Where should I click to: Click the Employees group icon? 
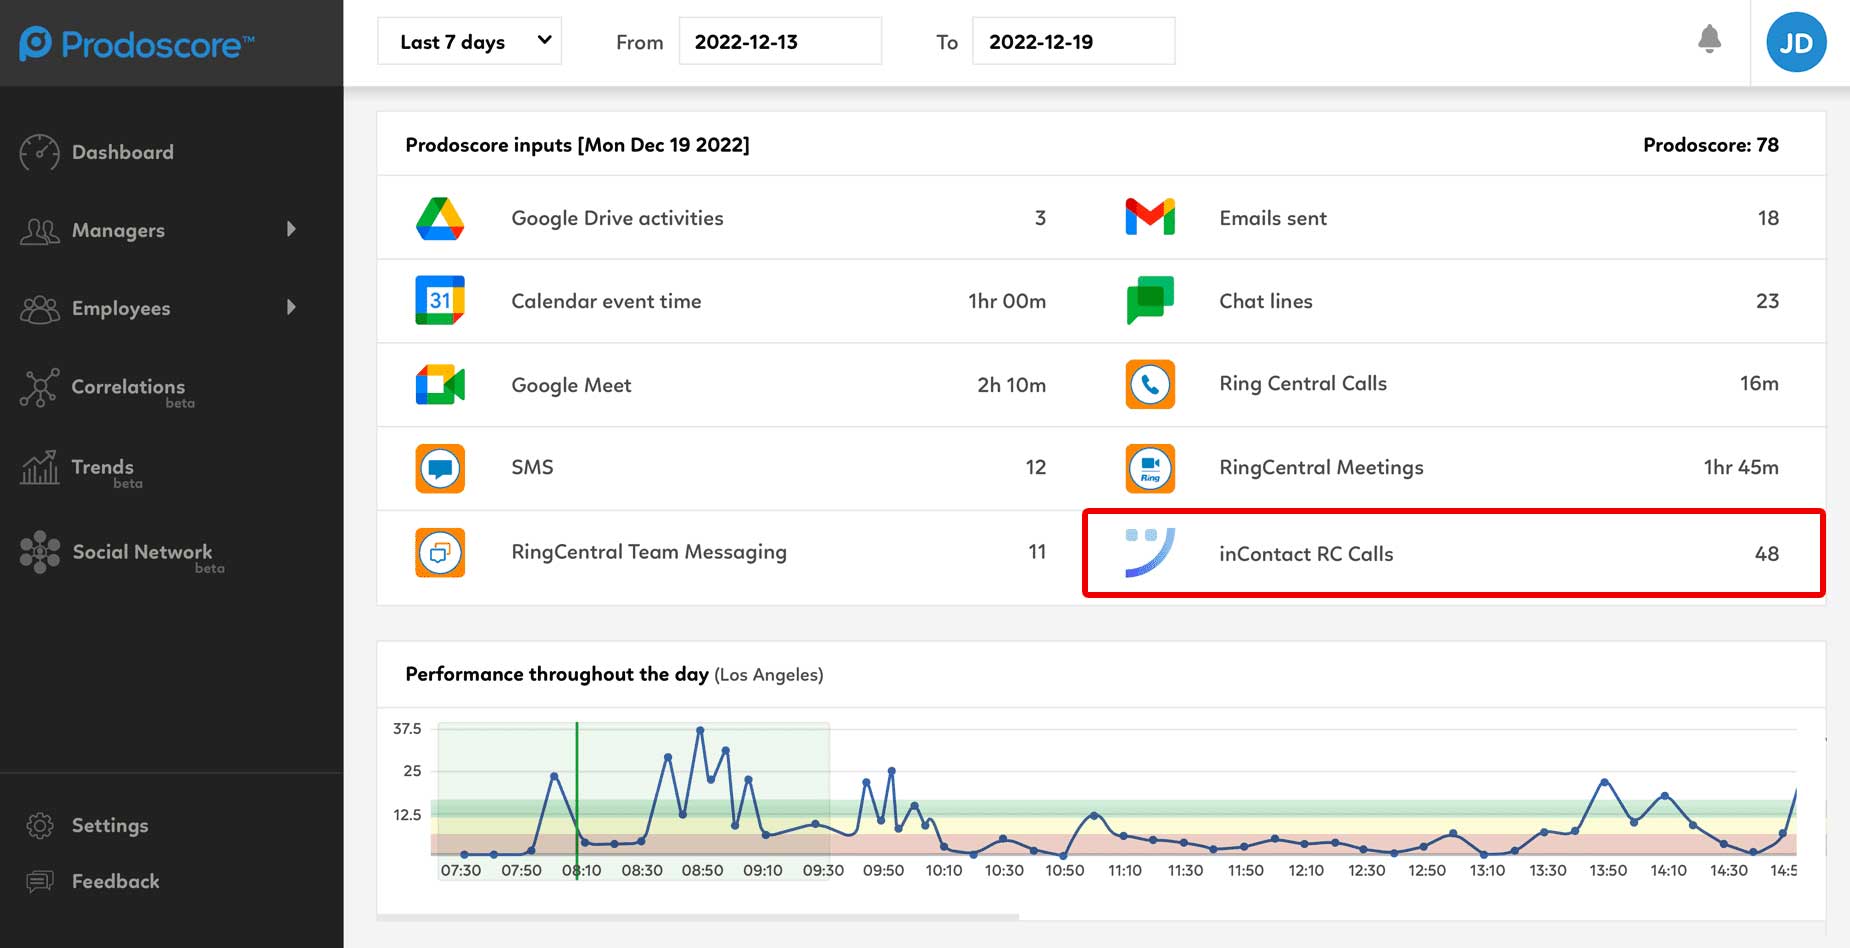pos(39,309)
